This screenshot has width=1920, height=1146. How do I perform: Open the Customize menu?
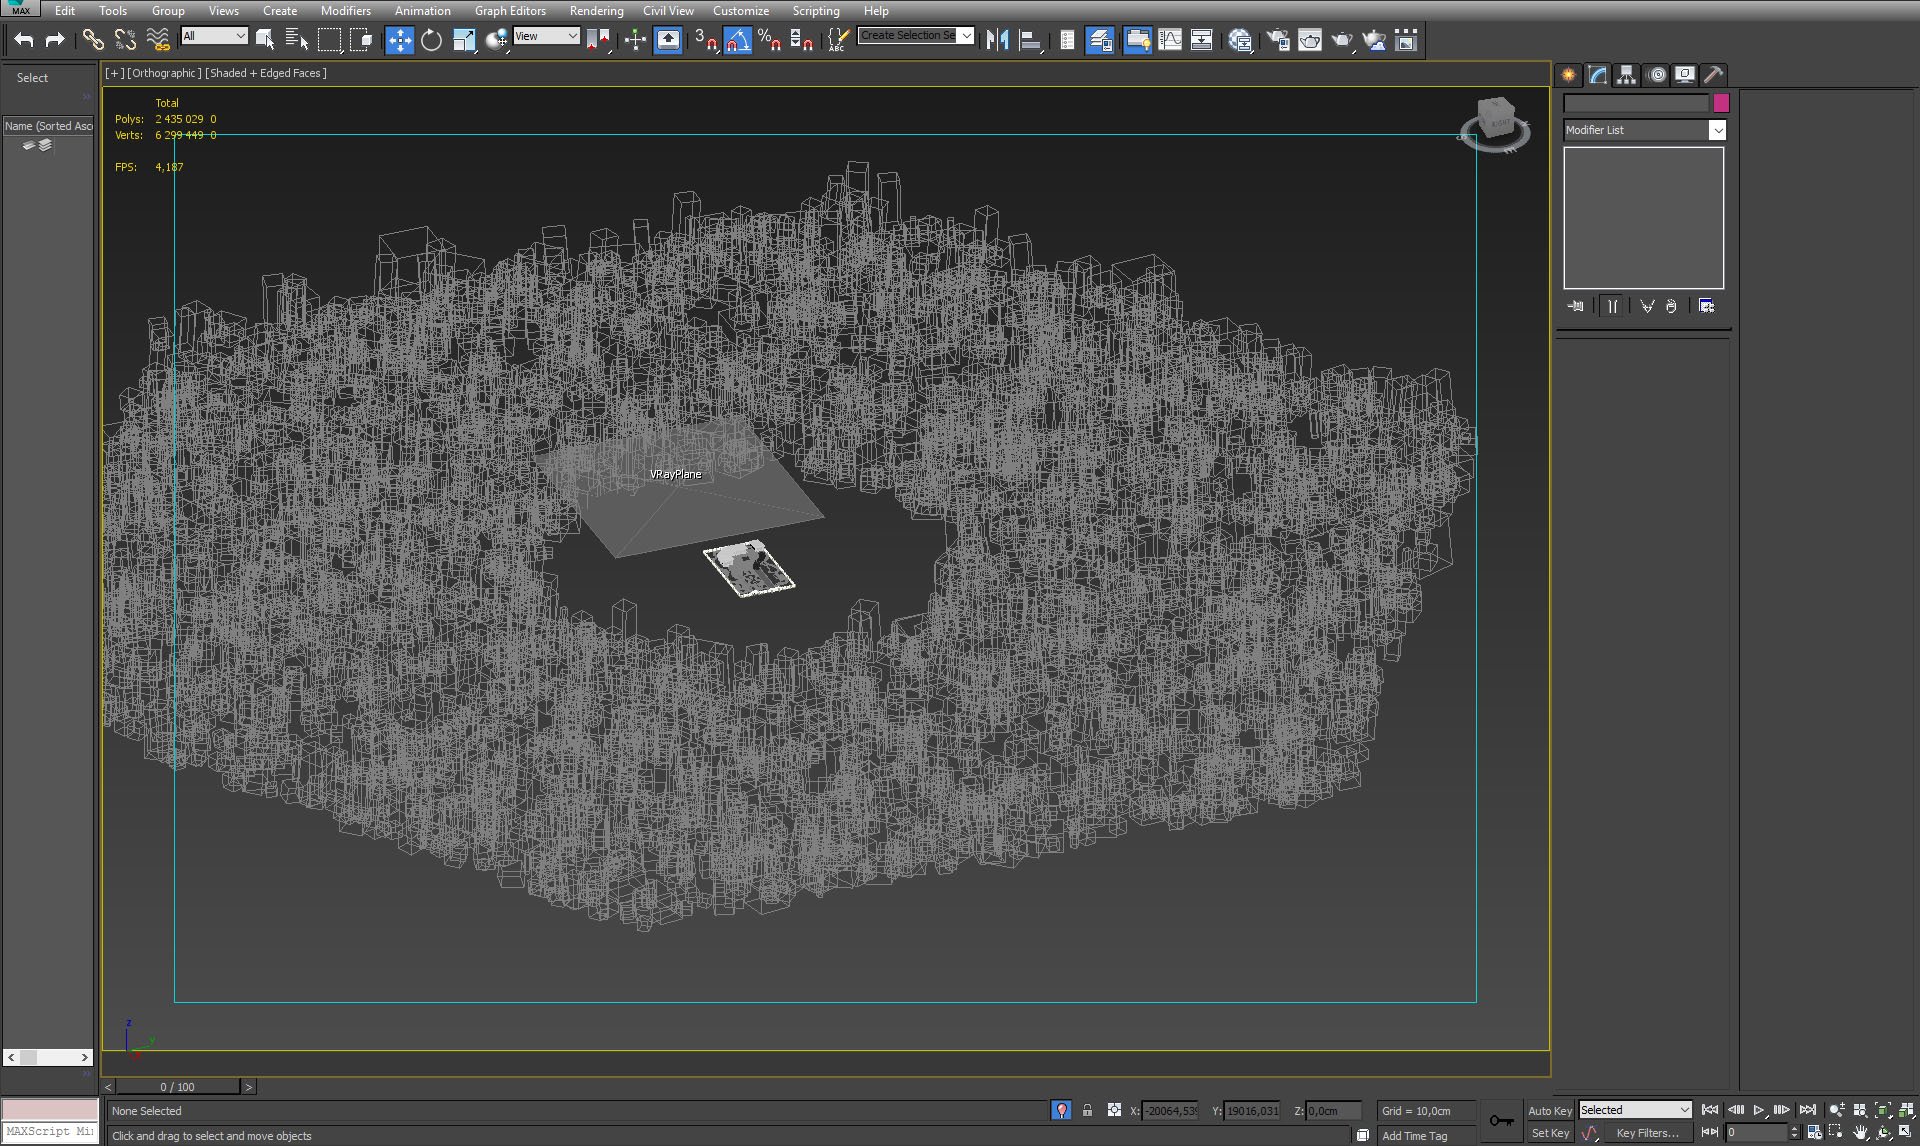pos(741,11)
